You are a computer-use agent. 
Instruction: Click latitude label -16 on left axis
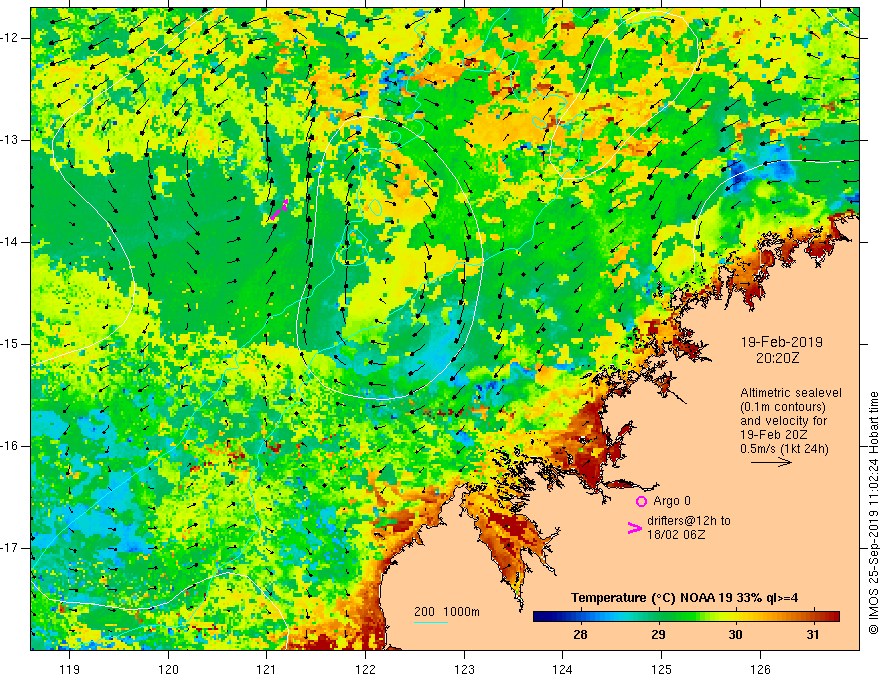point(10,446)
